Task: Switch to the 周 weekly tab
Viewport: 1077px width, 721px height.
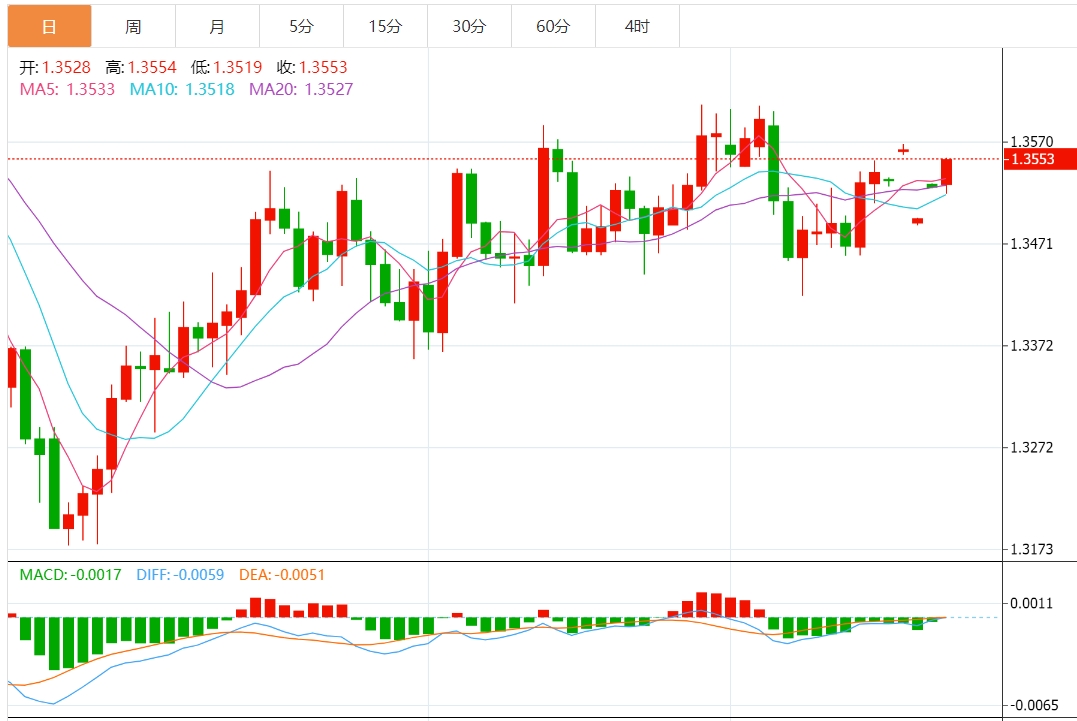Action: coord(133,26)
